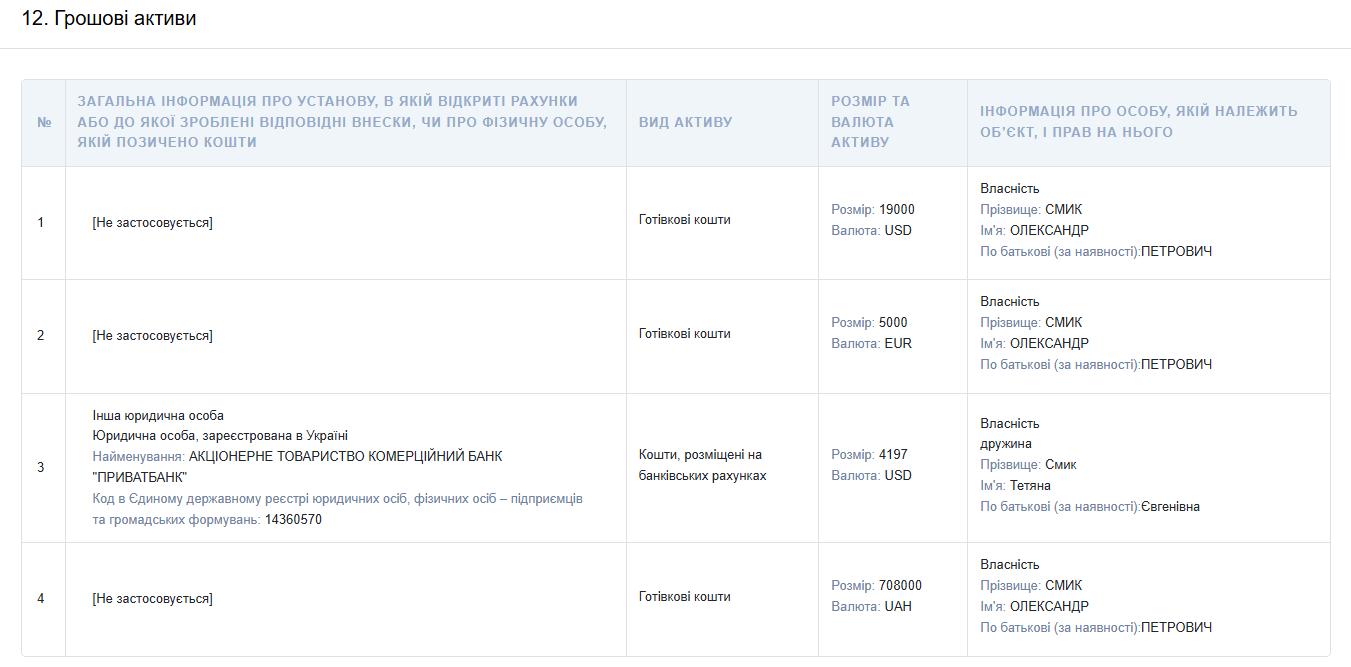Click the 5000 amount in row 2
This screenshot has width=1351, height=667.
click(893, 323)
